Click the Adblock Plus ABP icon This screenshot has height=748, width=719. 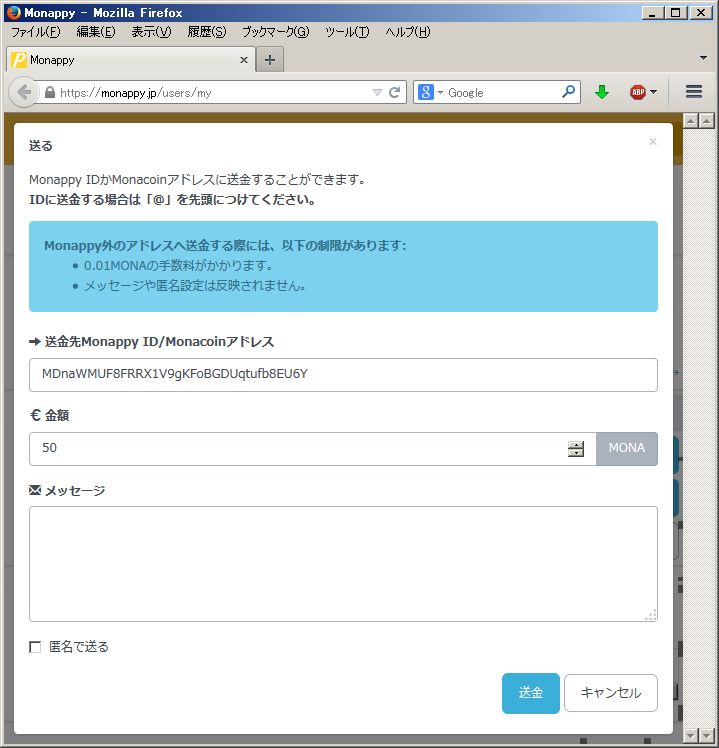click(x=638, y=92)
